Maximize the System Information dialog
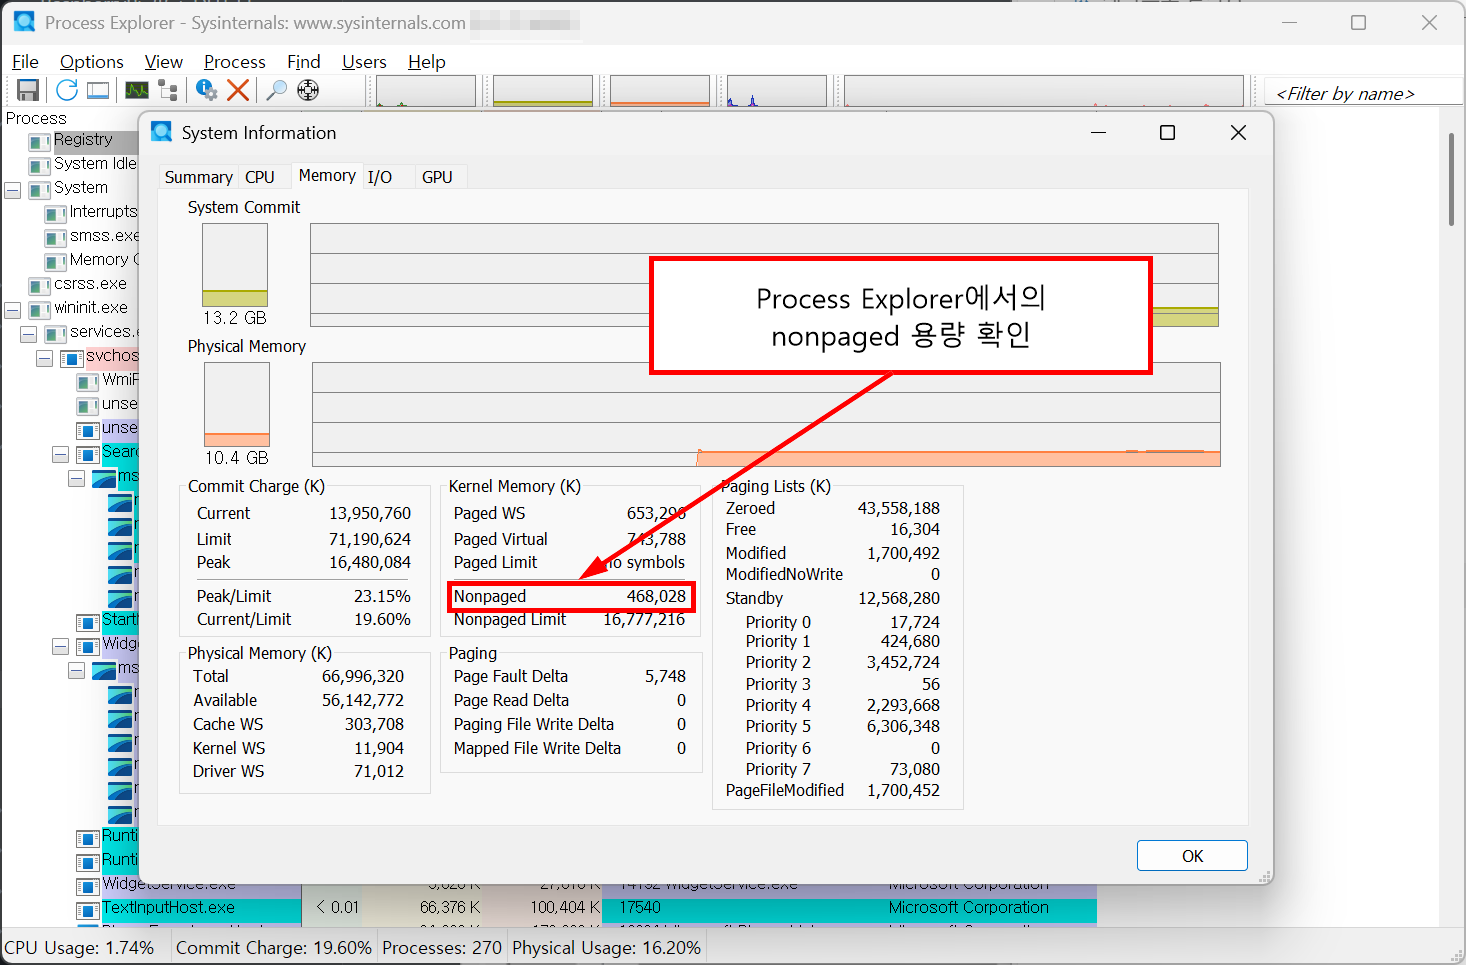Viewport: 1466px width, 965px height. tap(1167, 133)
